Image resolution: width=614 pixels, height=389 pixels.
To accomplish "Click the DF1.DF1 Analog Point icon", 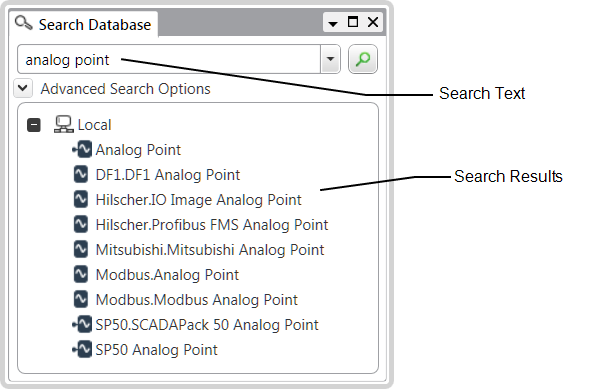I will click(81, 174).
